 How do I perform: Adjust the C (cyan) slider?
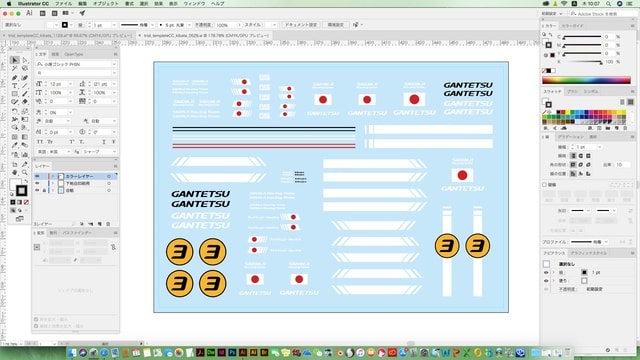pyautogui.click(x=582, y=37)
